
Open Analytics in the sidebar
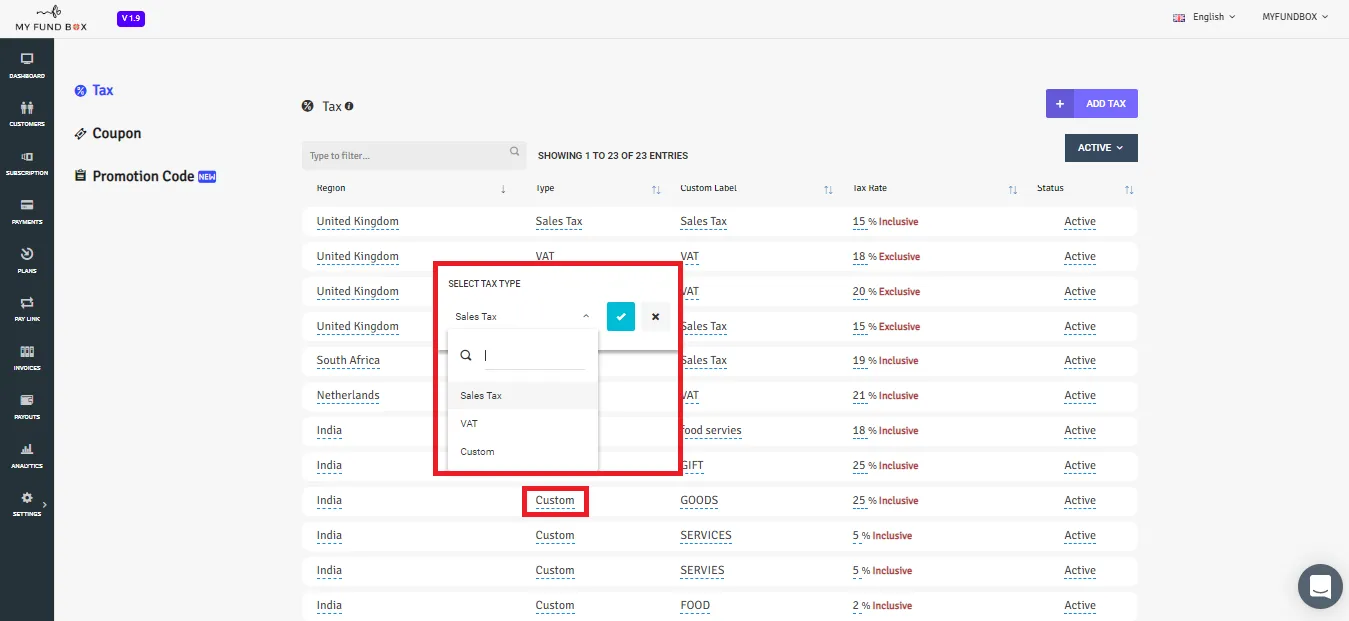[x=27, y=455]
